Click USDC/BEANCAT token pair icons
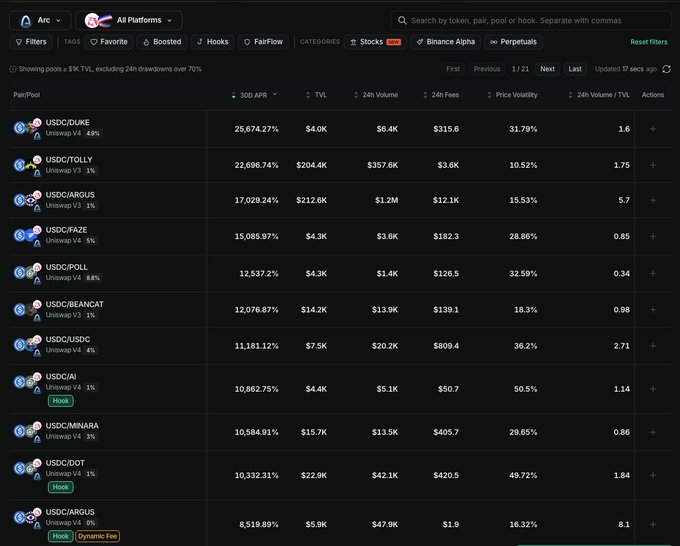 (27, 310)
